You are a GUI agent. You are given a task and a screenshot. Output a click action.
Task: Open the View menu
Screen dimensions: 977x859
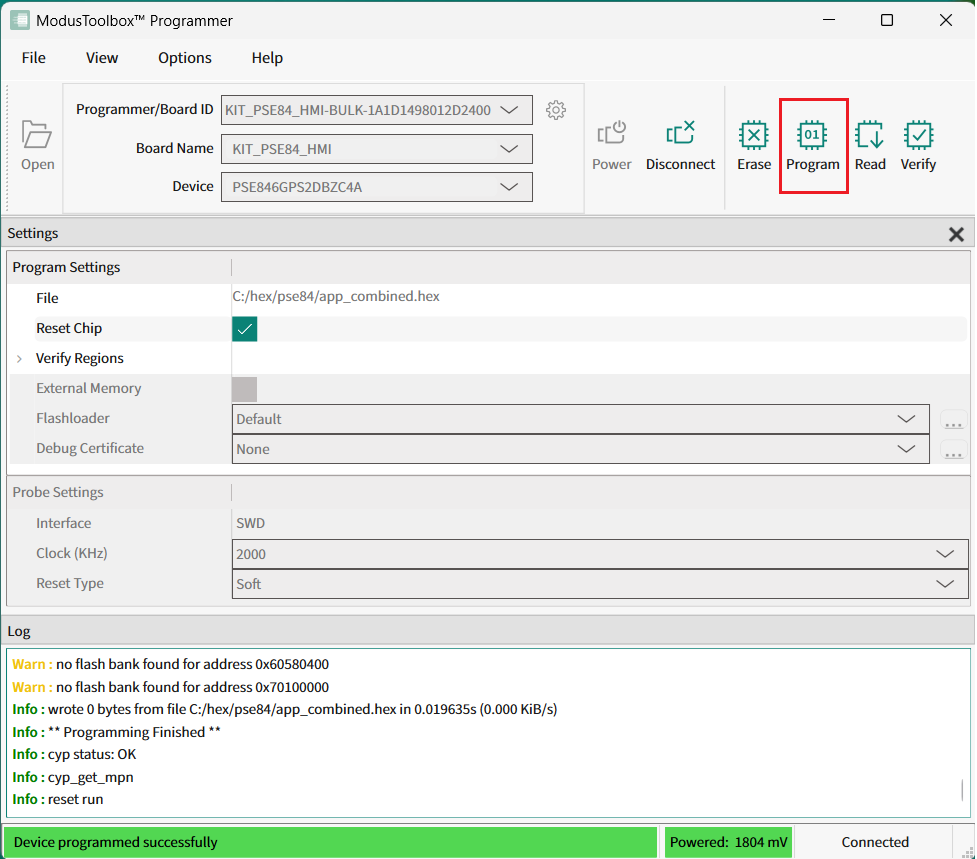pyautogui.click(x=102, y=58)
